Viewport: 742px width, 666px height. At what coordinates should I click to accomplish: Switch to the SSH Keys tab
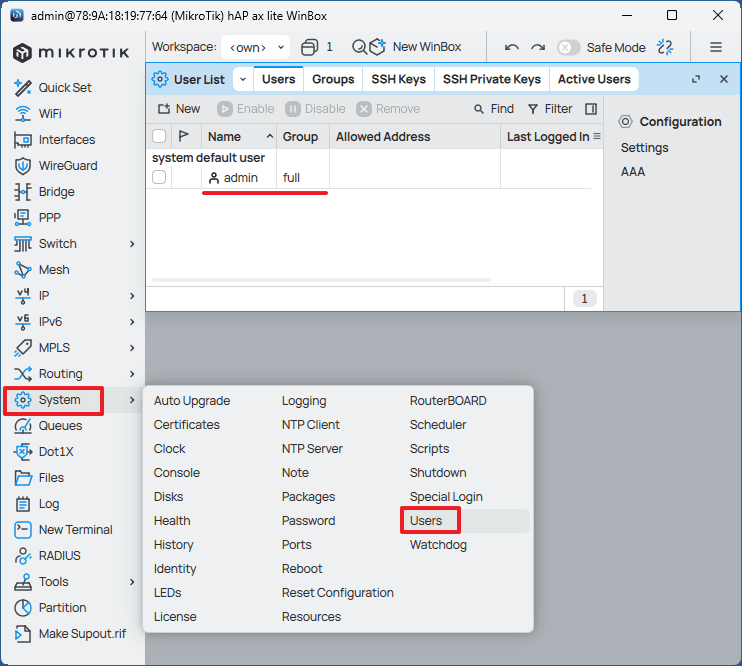point(398,79)
